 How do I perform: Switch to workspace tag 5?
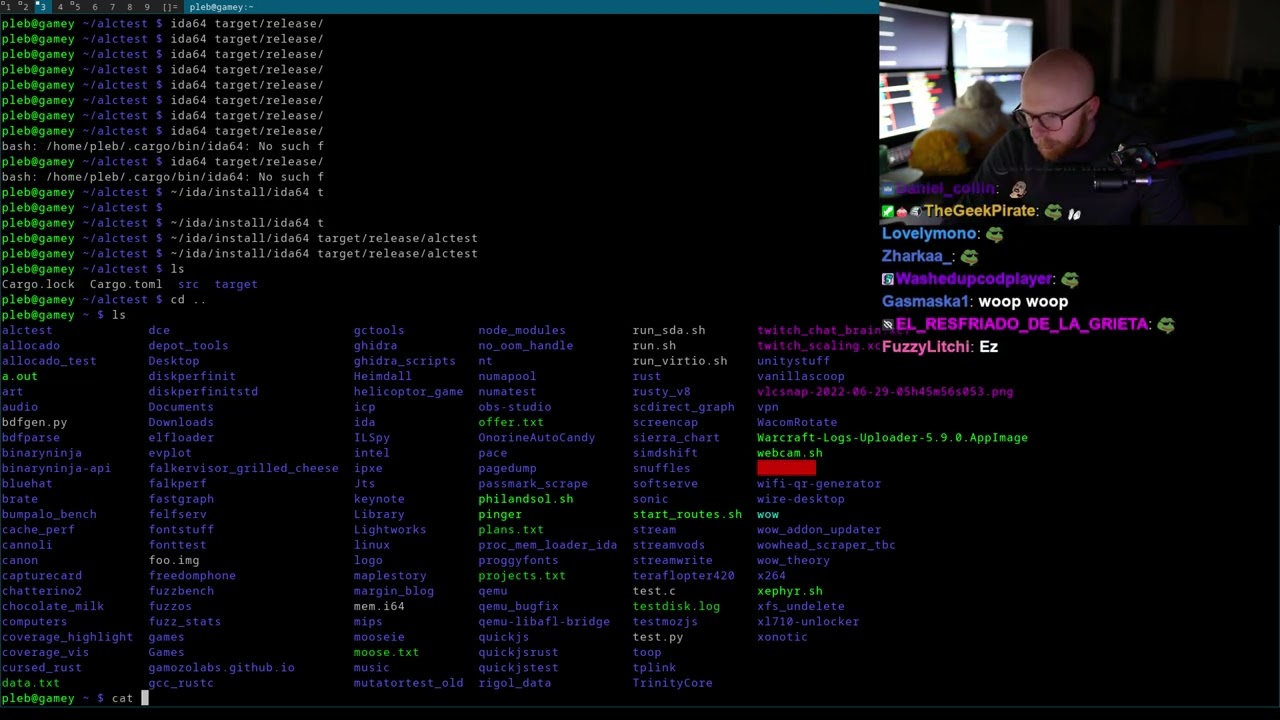pyautogui.click(x=77, y=7)
